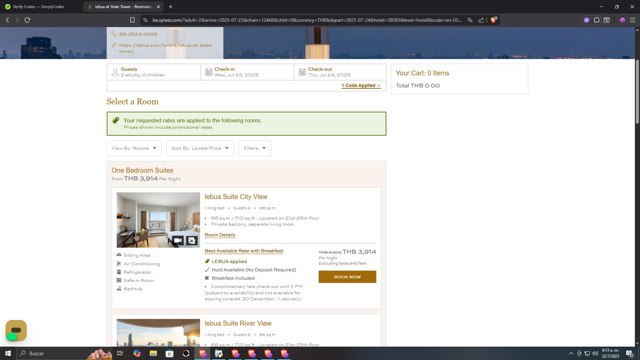
Task: Open the Windows Start menu
Action: 8,353
